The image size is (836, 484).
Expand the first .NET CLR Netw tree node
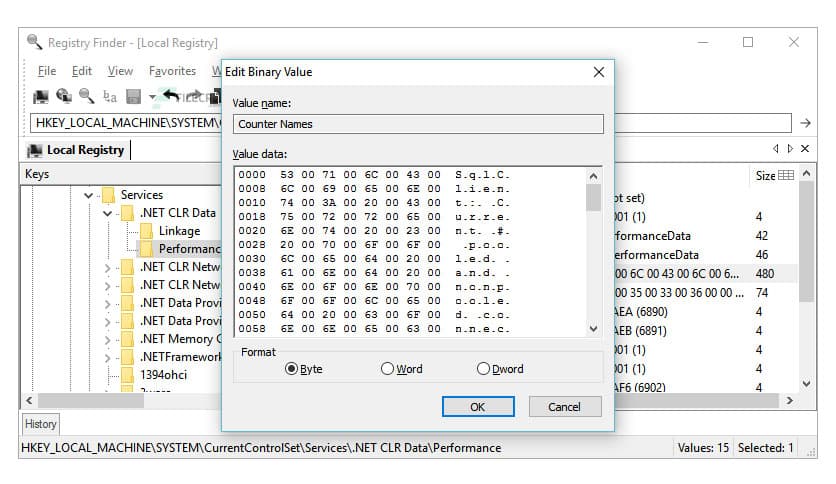point(108,268)
